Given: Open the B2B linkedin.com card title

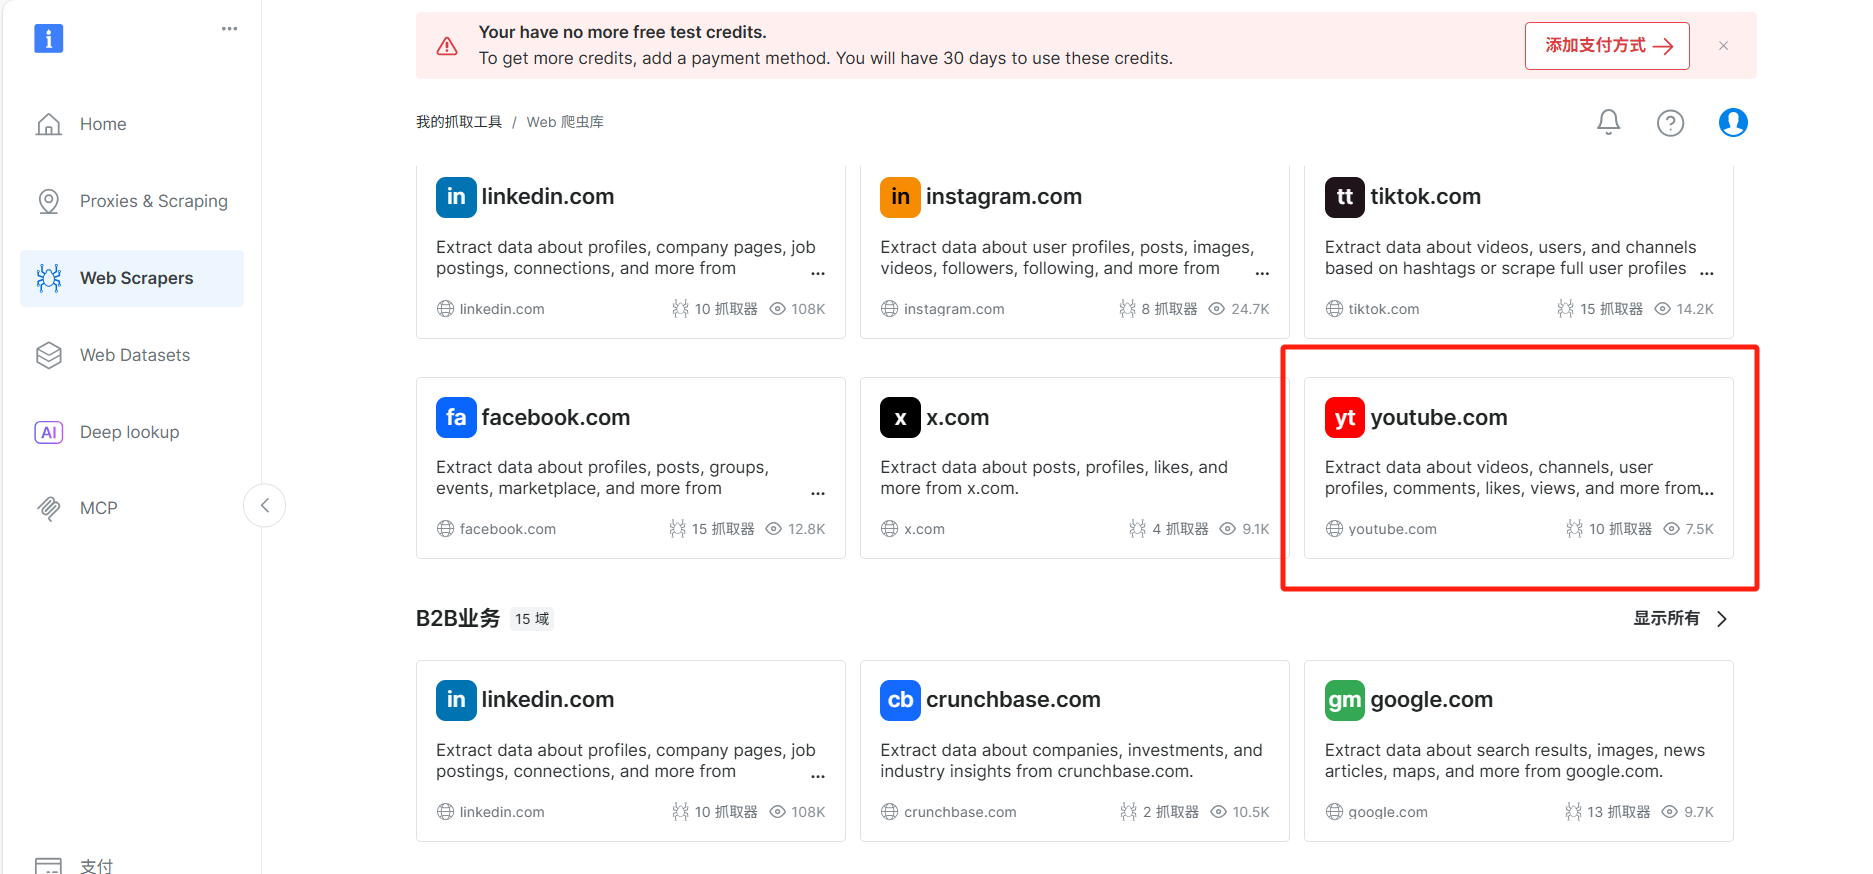Looking at the screenshot, I should click(x=548, y=700).
